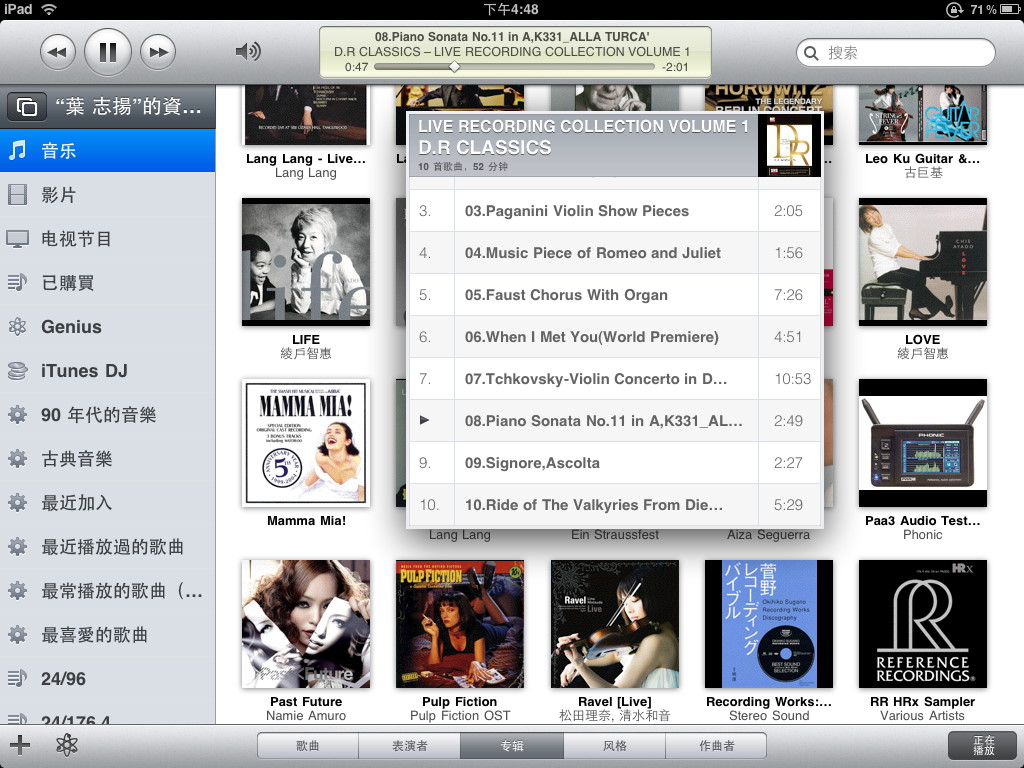The height and width of the screenshot is (768, 1024).
Task: Focus the 搜索 search field
Action: 895,53
